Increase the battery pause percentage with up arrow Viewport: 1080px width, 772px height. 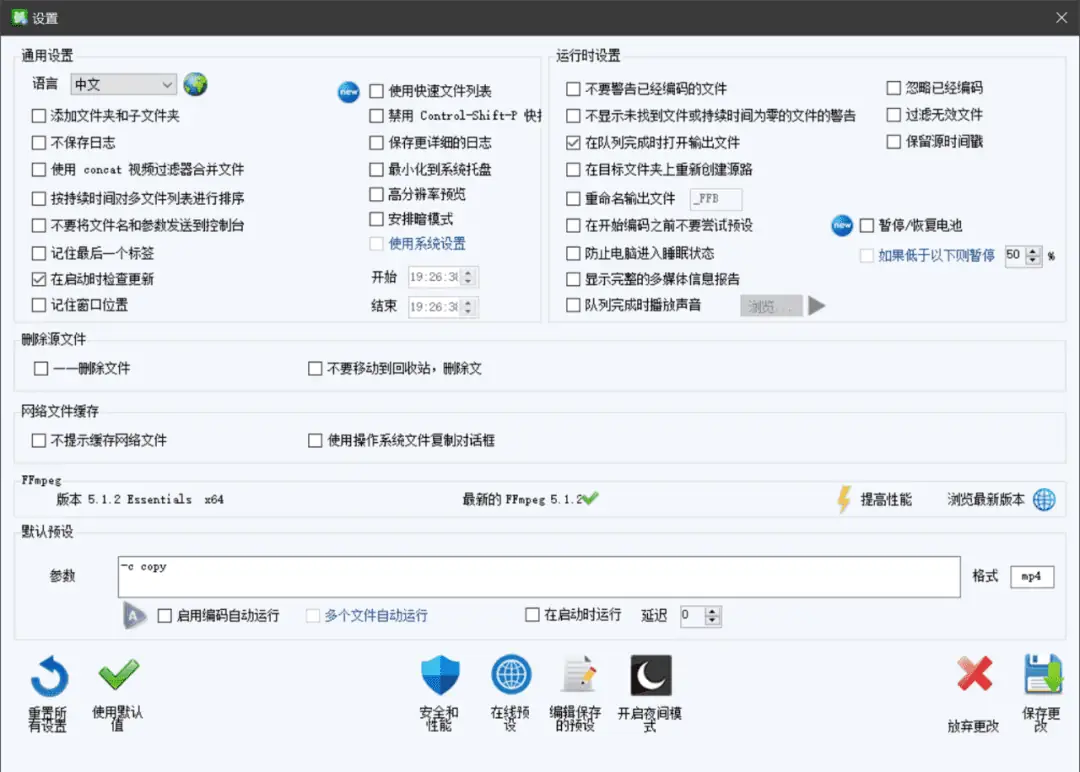click(x=1031, y=251)
